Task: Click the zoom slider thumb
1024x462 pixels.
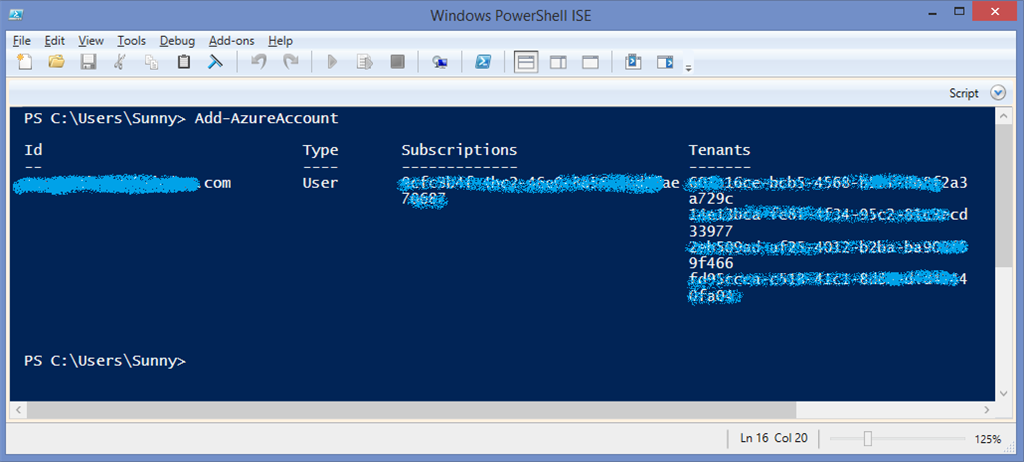Action: tap(868, 439)
